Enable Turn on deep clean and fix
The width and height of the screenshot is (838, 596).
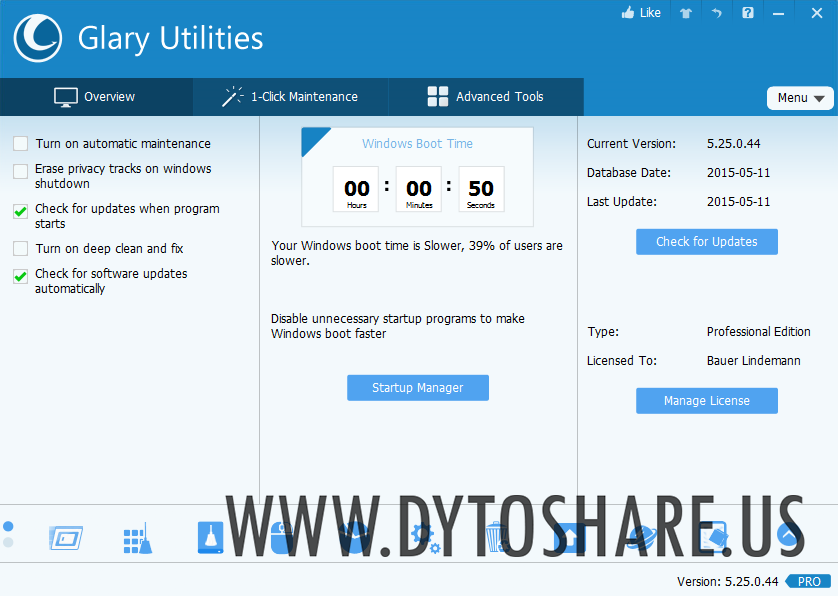[20, 249]
